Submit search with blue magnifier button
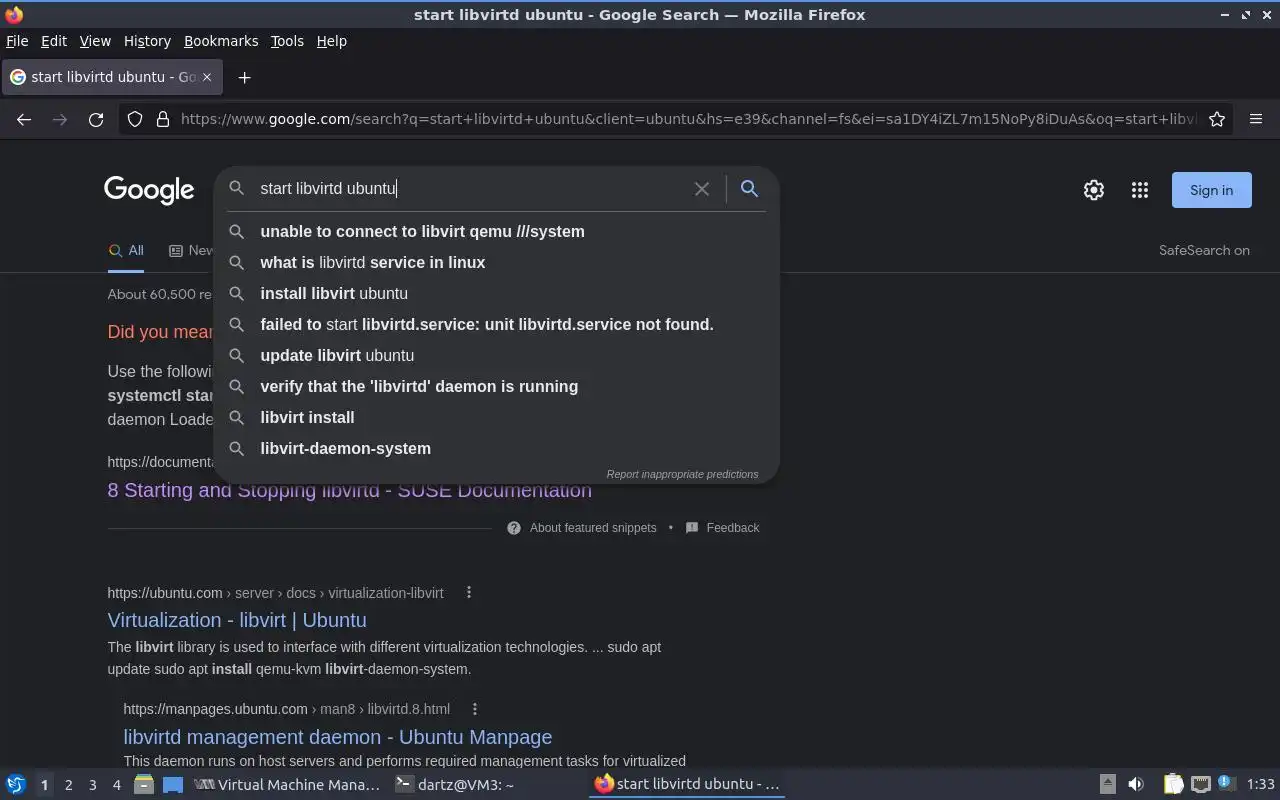This screenshot has width=1280, height=800. pos(749,188)
